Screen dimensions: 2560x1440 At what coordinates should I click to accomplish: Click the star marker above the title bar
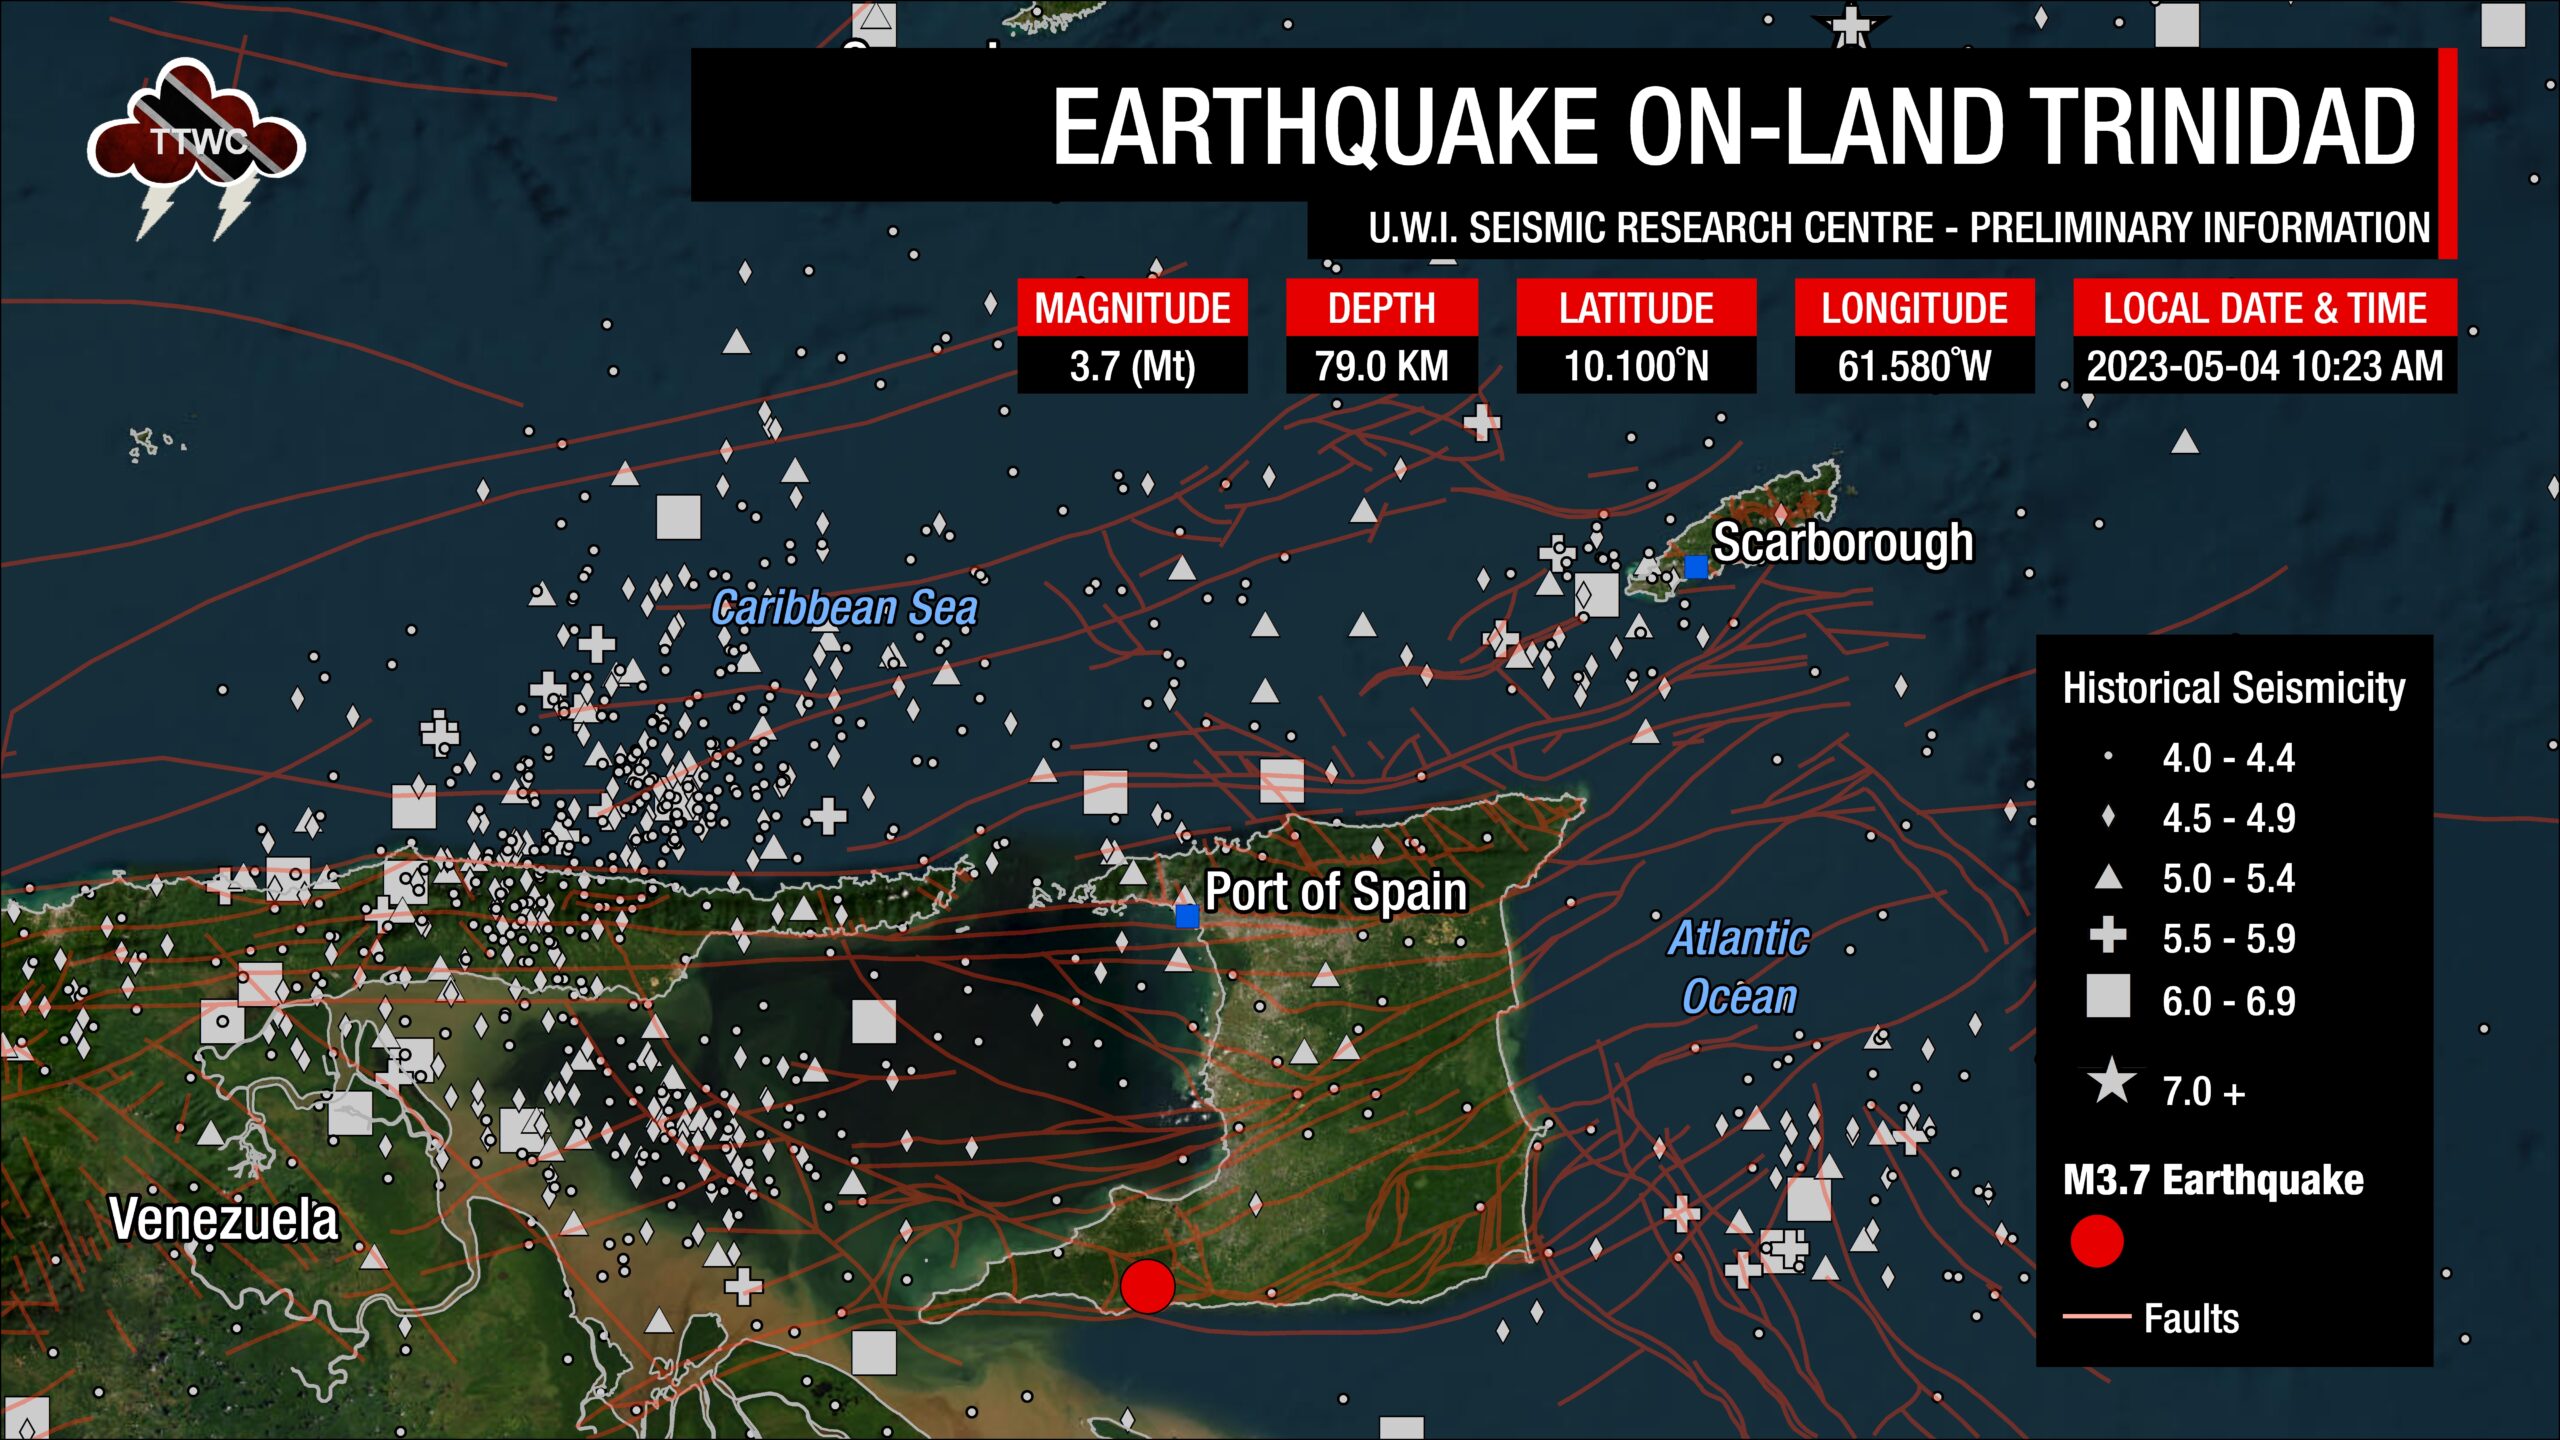(x=1851, y=26)
